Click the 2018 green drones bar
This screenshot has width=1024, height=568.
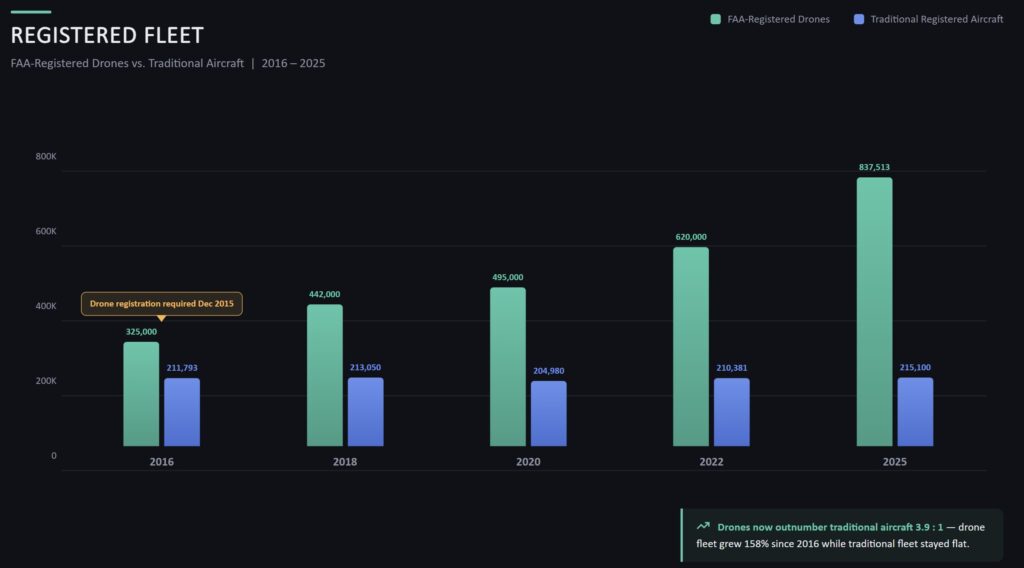tap(324, 375)
